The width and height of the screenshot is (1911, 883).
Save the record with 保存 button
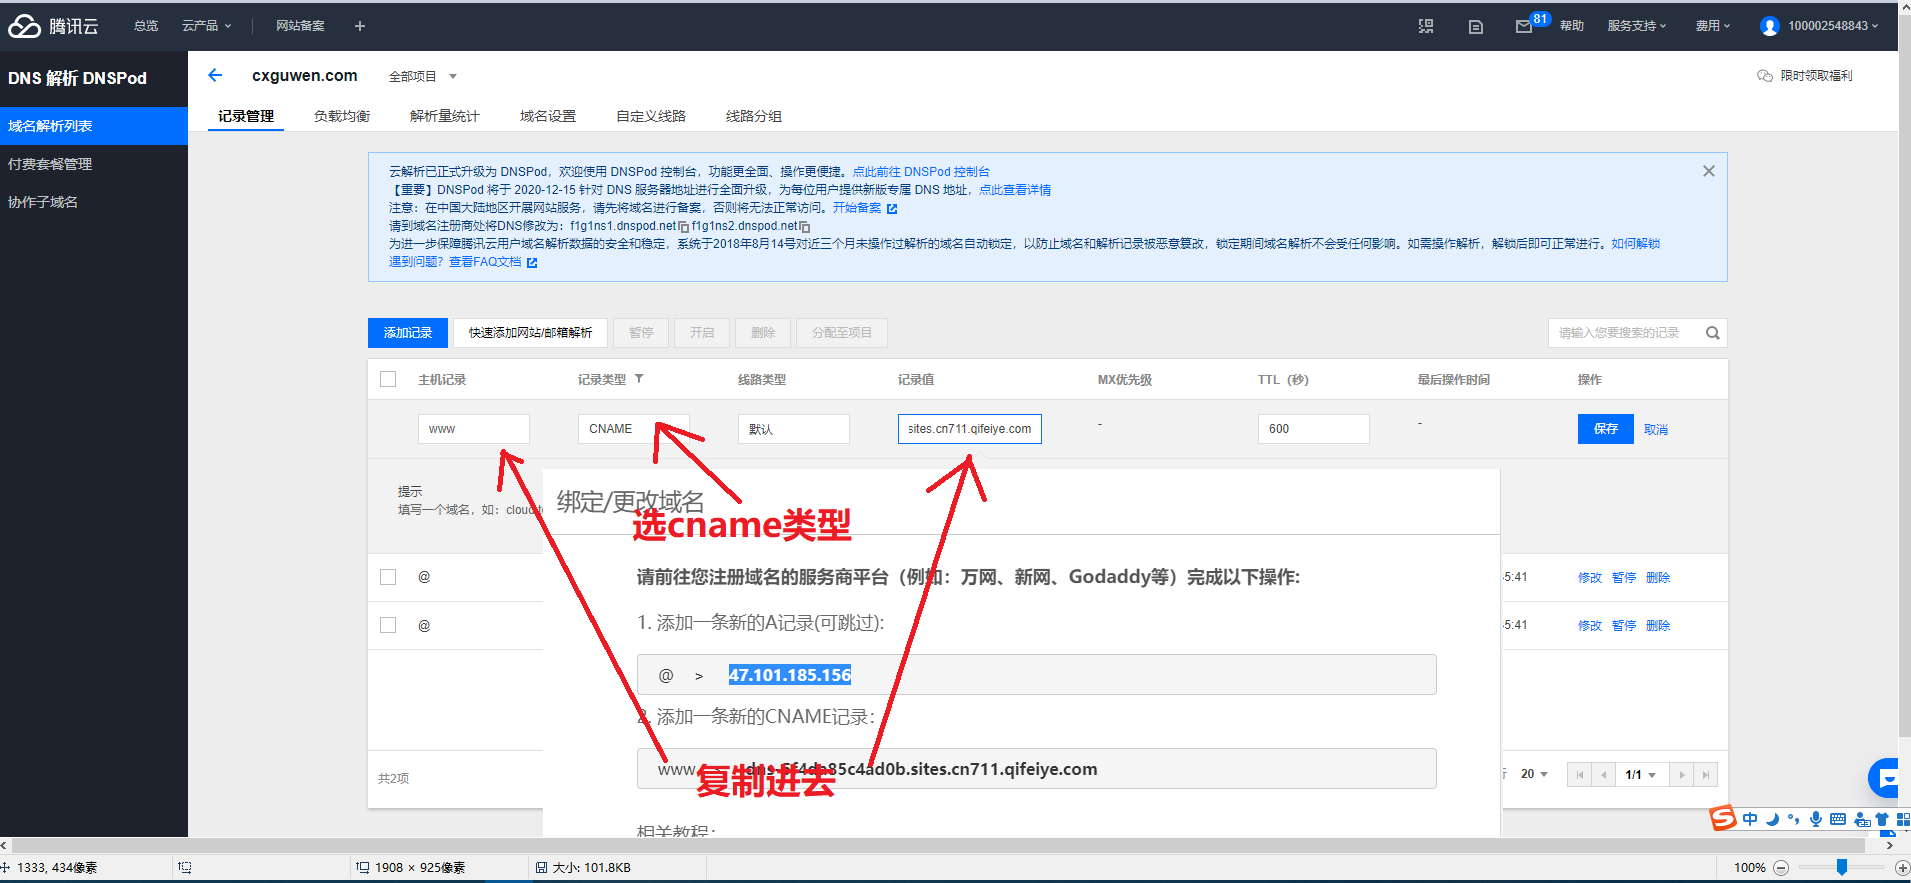click(x=1606, y=429)
